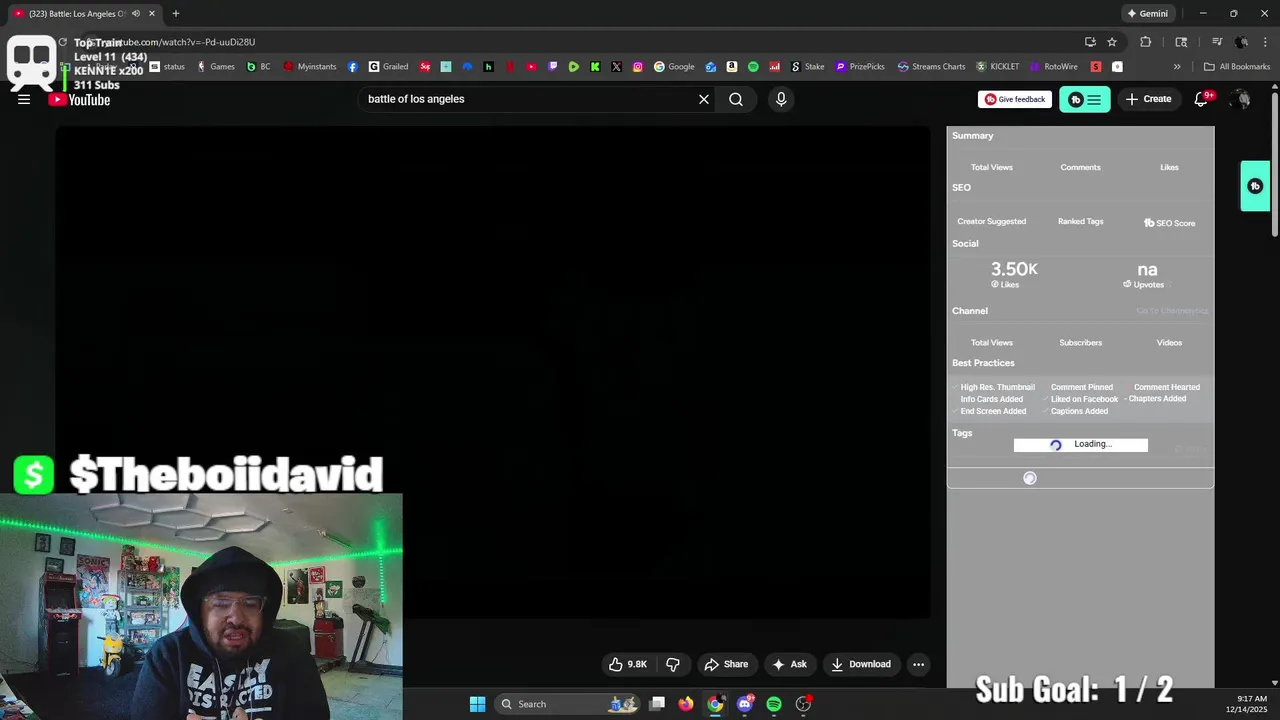This screenshot has width=1280, height=720.
Task: Open the Grailed bookmark
Action: tap(389, 67)
